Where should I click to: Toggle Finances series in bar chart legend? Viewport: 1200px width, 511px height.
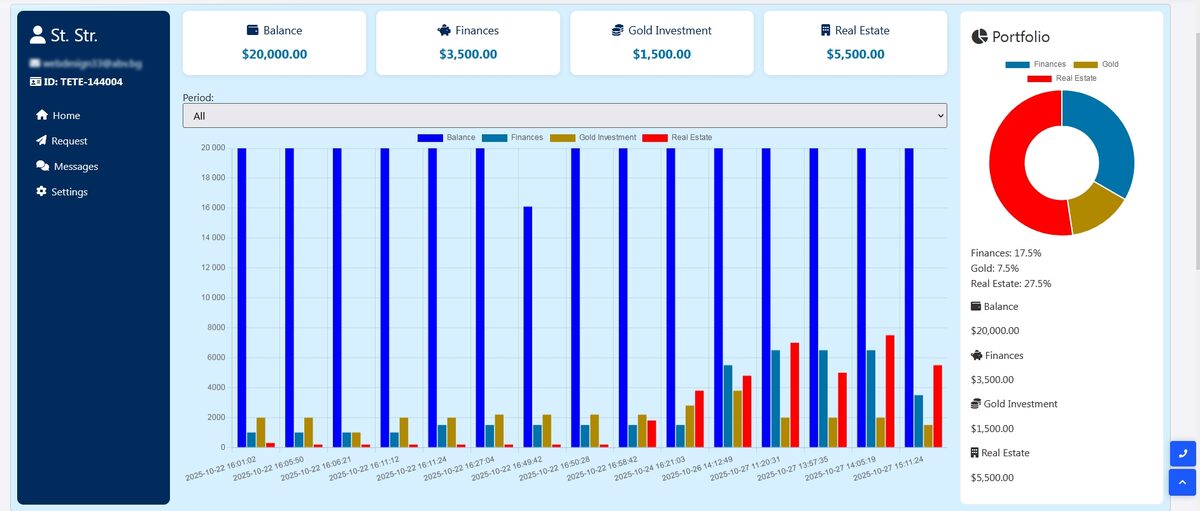click(x=512, y=137)
